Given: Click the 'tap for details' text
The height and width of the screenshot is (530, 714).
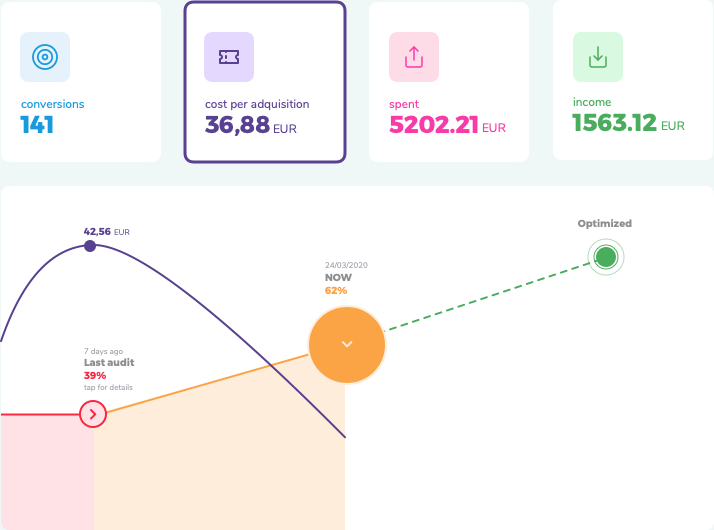Looking at the screenshot, I should pyautogui.click(x=108, y=387).
